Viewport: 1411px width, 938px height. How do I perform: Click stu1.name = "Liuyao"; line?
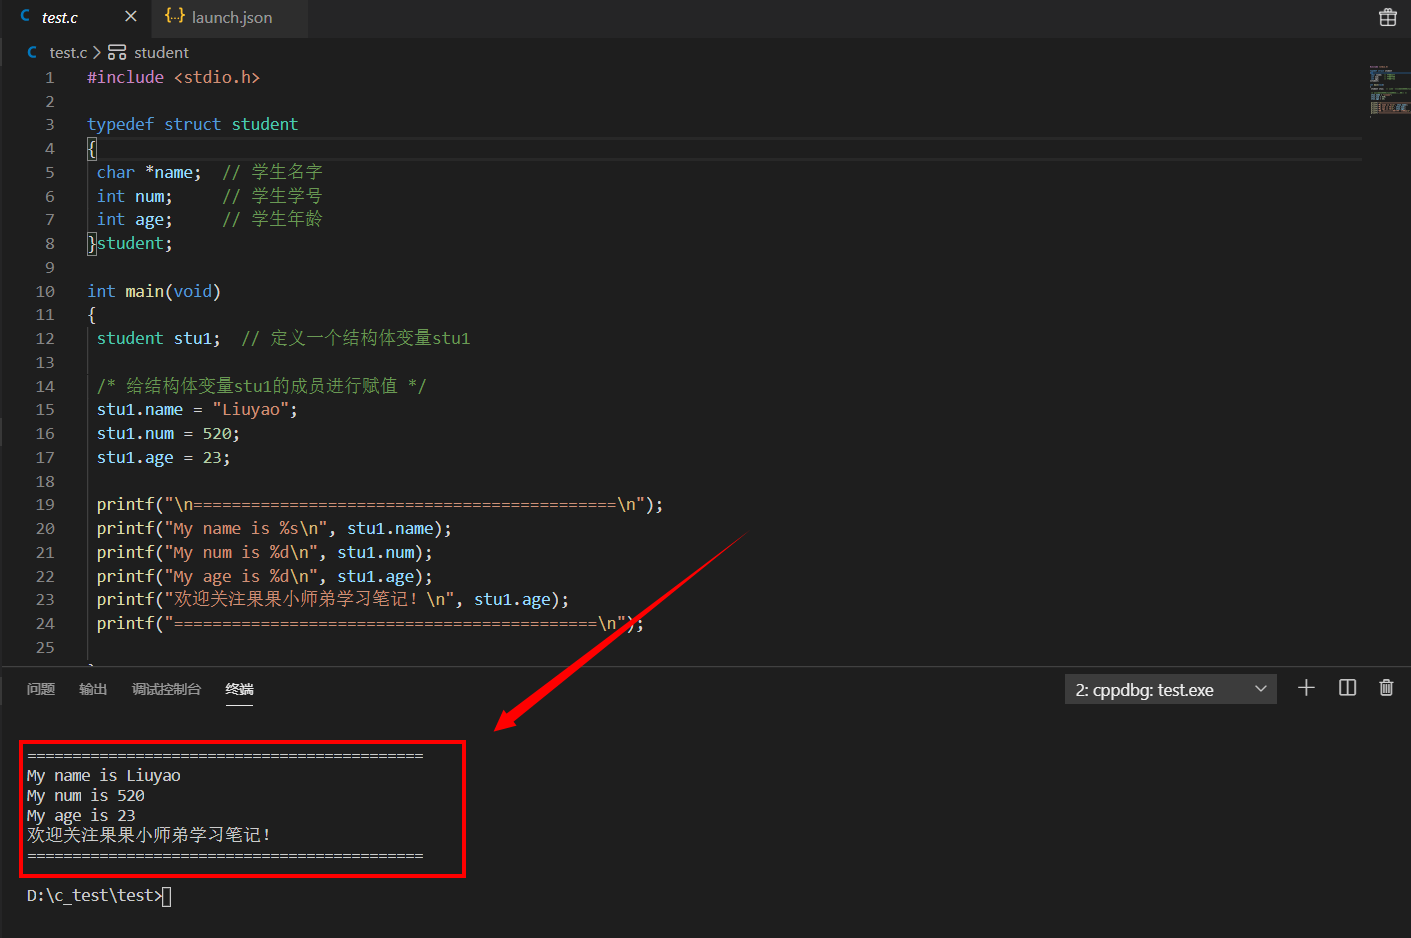pos(197,409)
